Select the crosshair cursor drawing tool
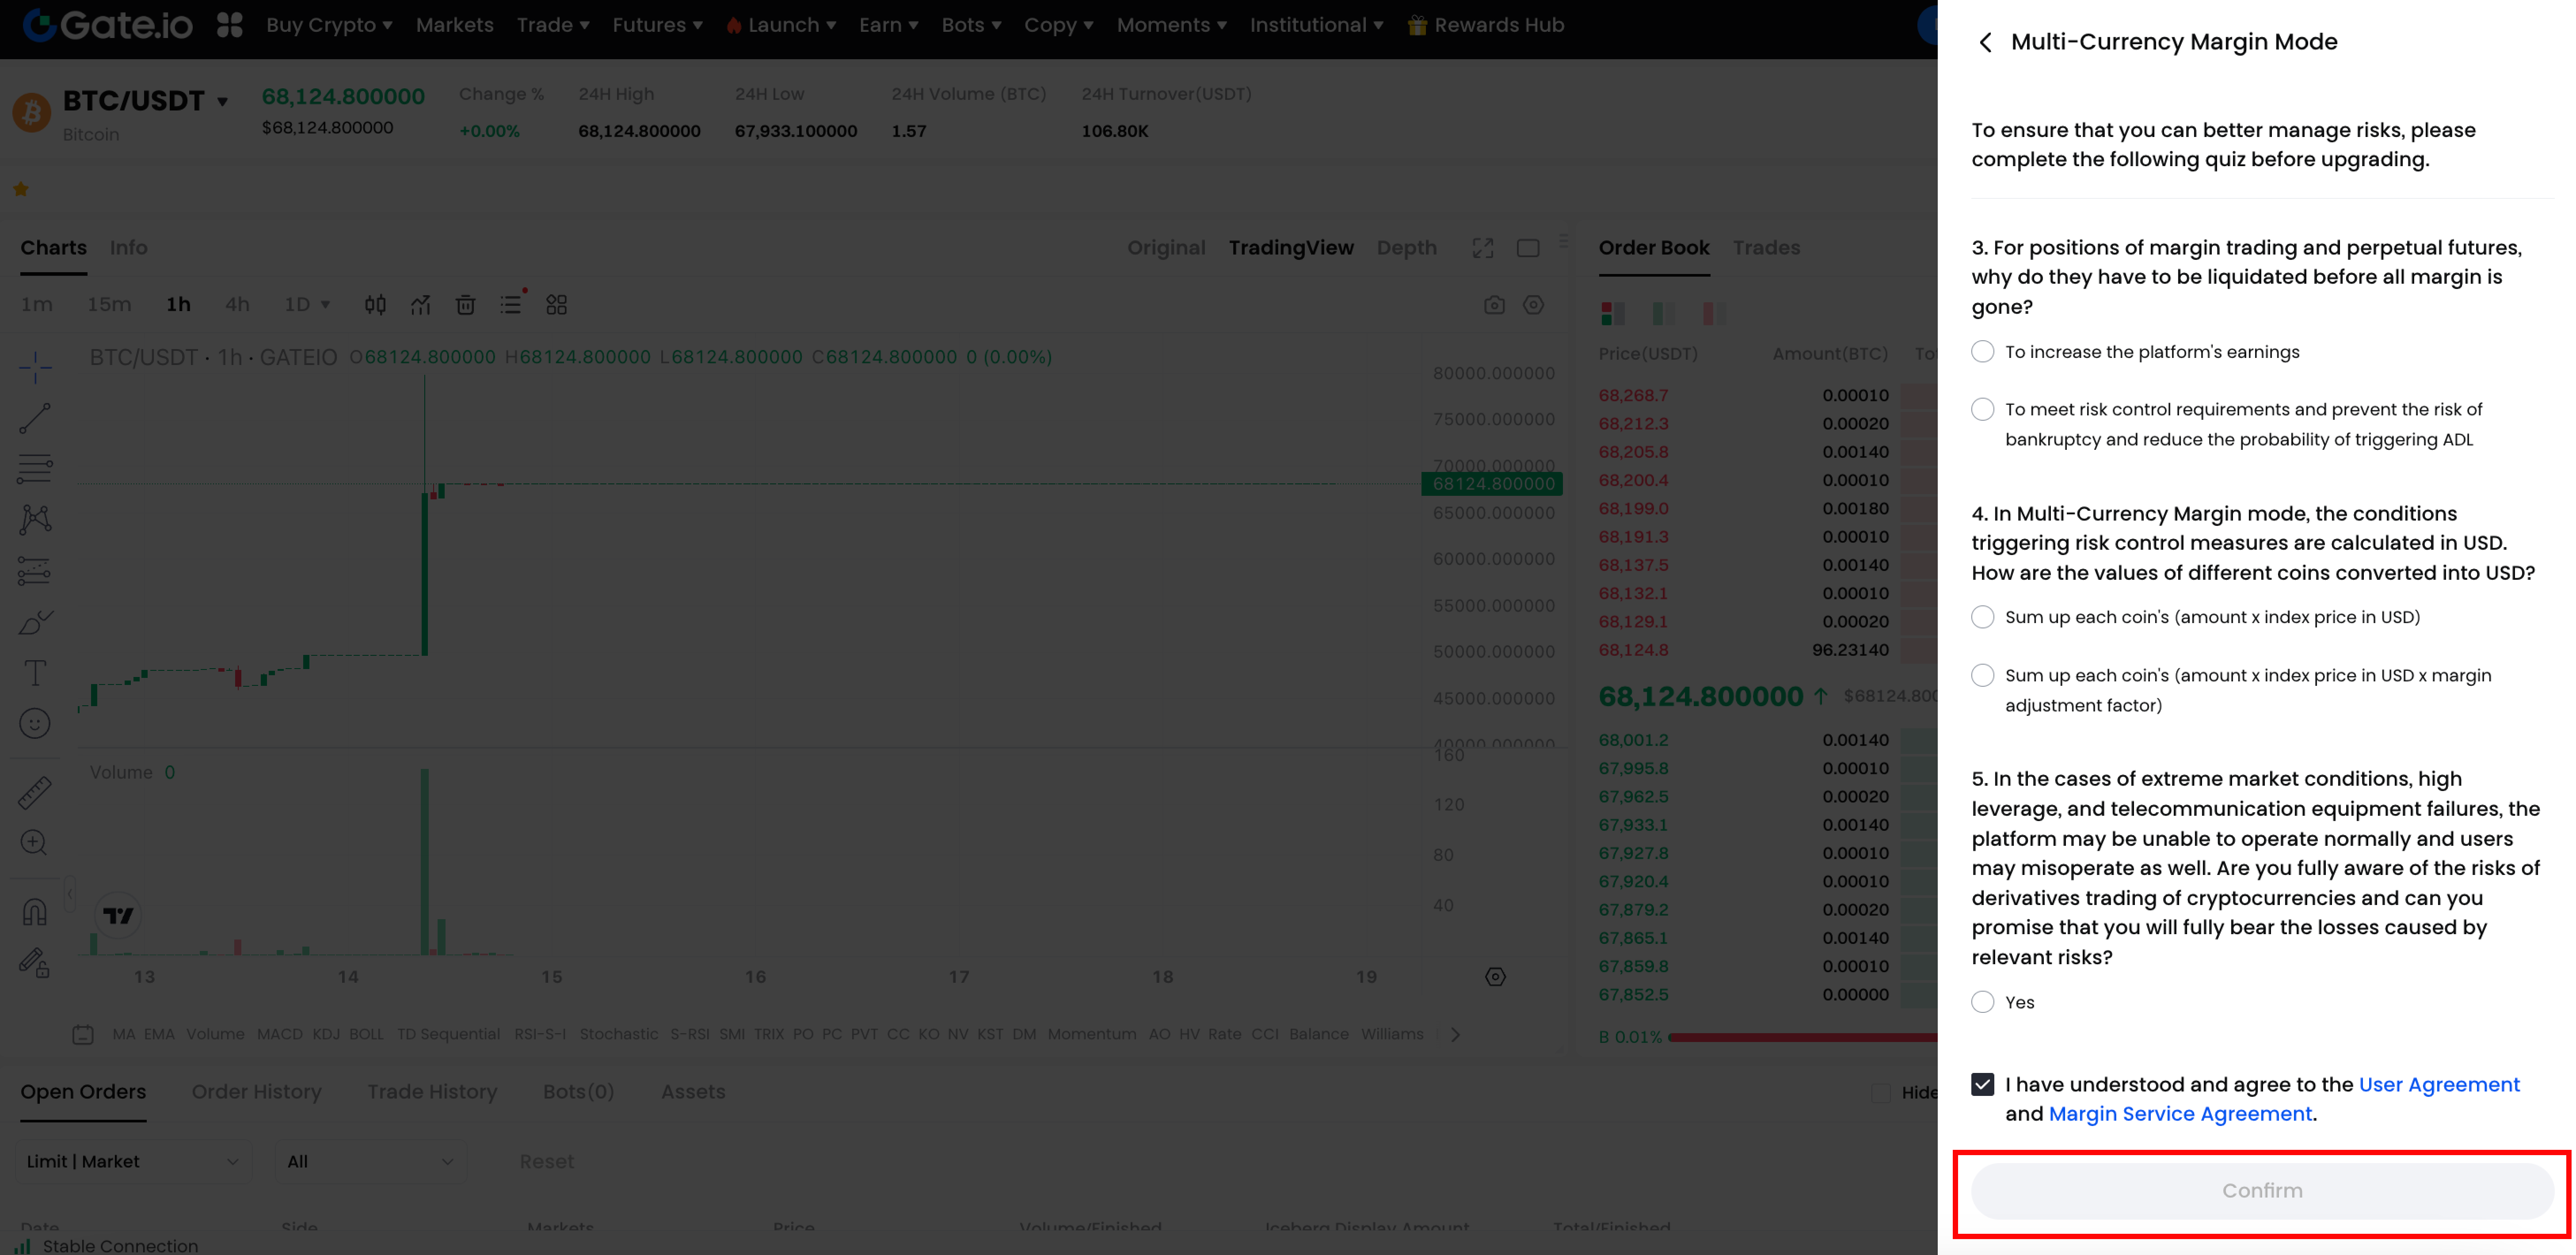The width and height of the screenshot is (2576, 1255). (x=35, y=367)
